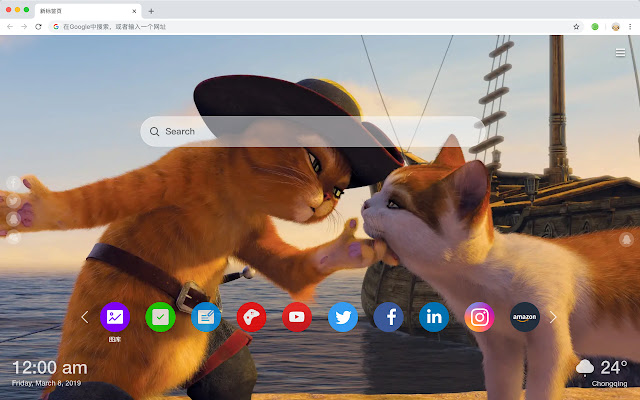Click the 12:00 am clock display
The height and width of the screenshot is (400, 640).
(x=50, y=368)
